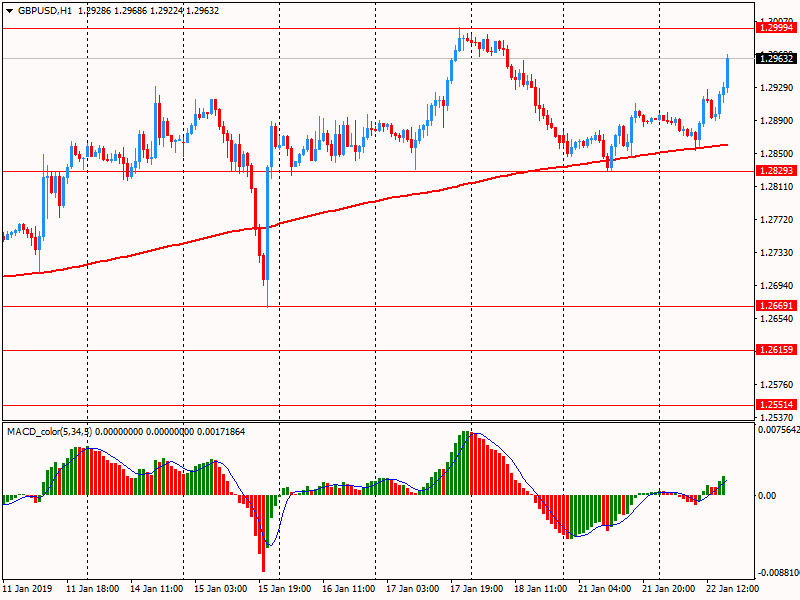Click the MACD value 0.00171864 in the header
The width and height of the screenshot is (800, 600).
click(x=220, y=432)
